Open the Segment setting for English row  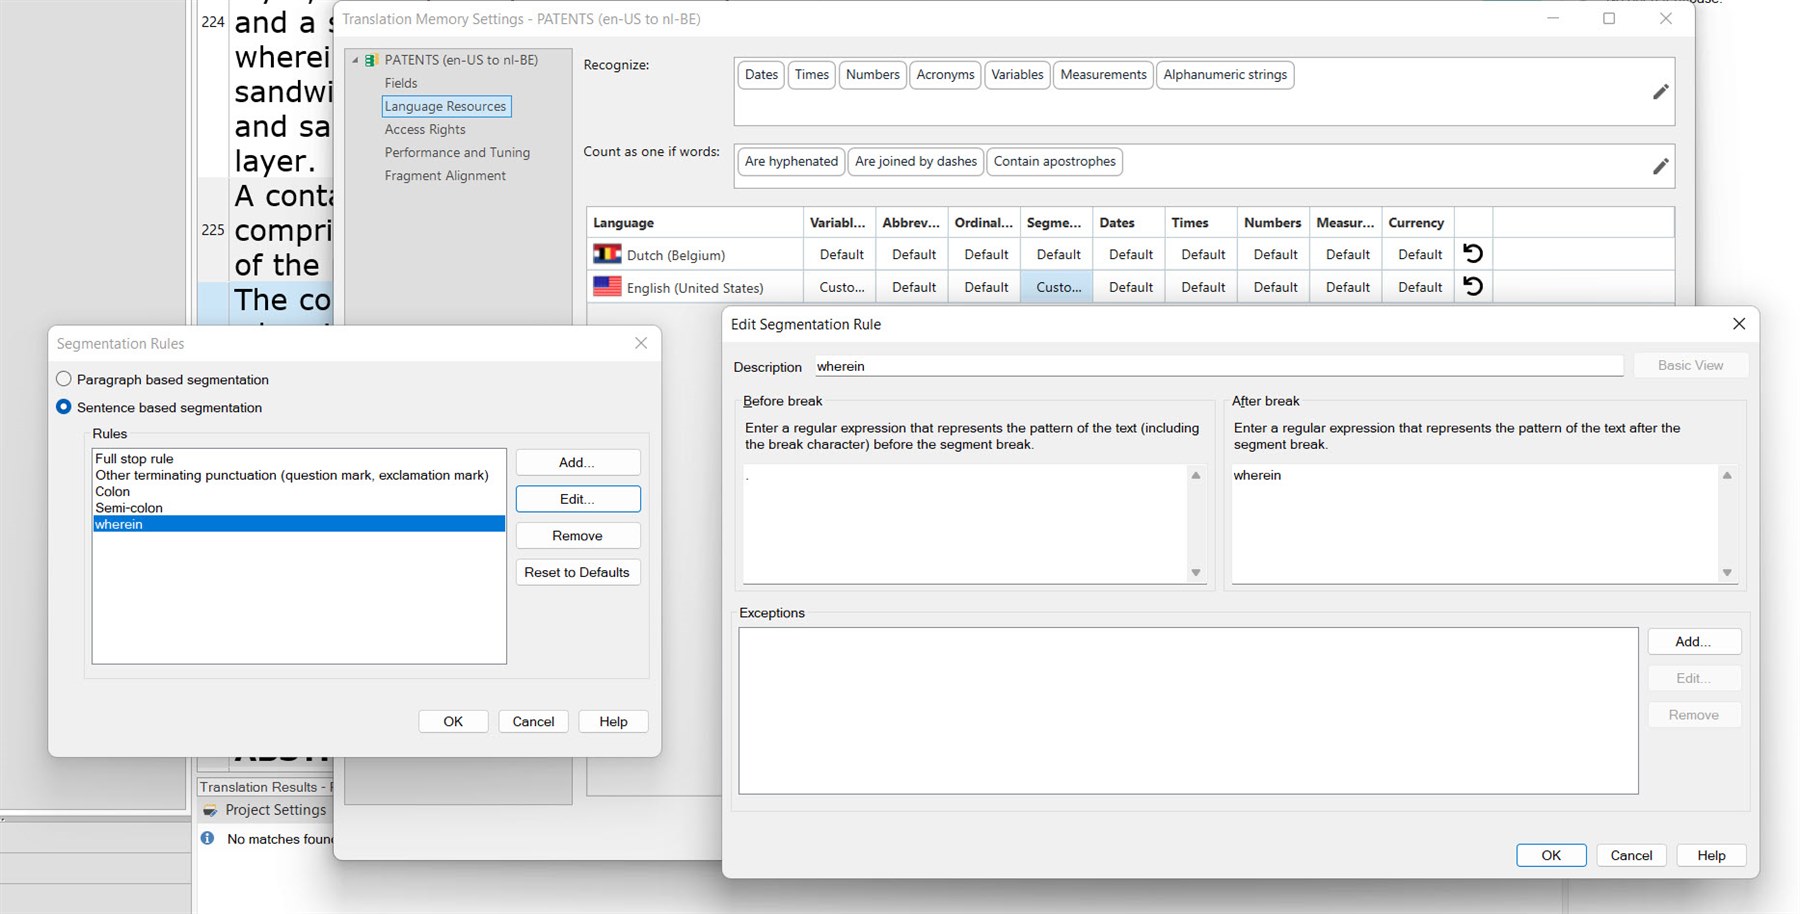coord(1056,287)
